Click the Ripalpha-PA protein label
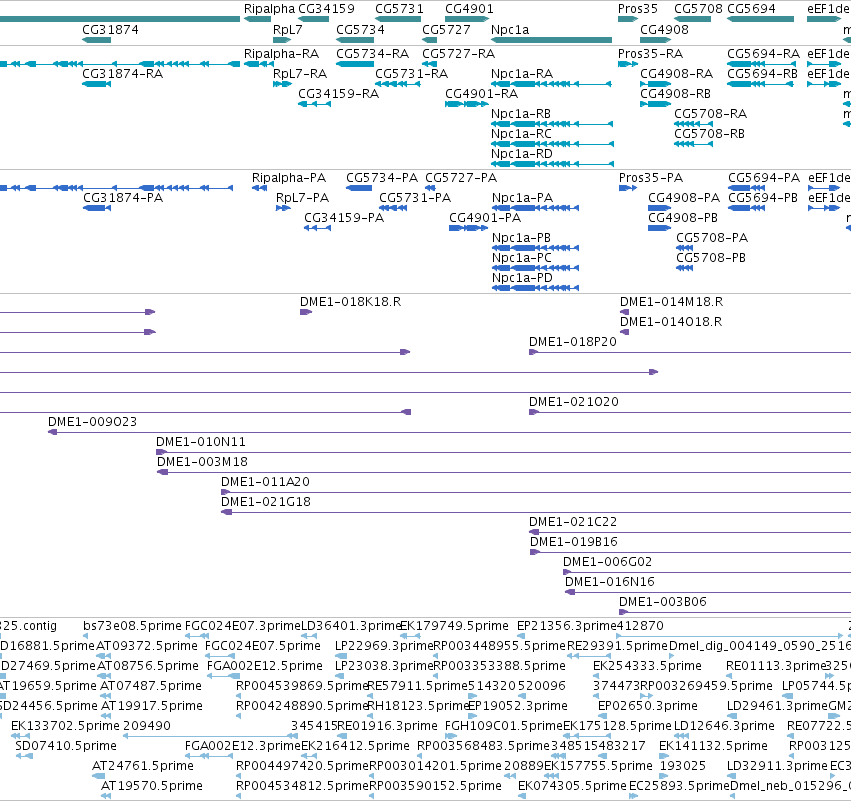851x801 pixels. click(289, 178)
